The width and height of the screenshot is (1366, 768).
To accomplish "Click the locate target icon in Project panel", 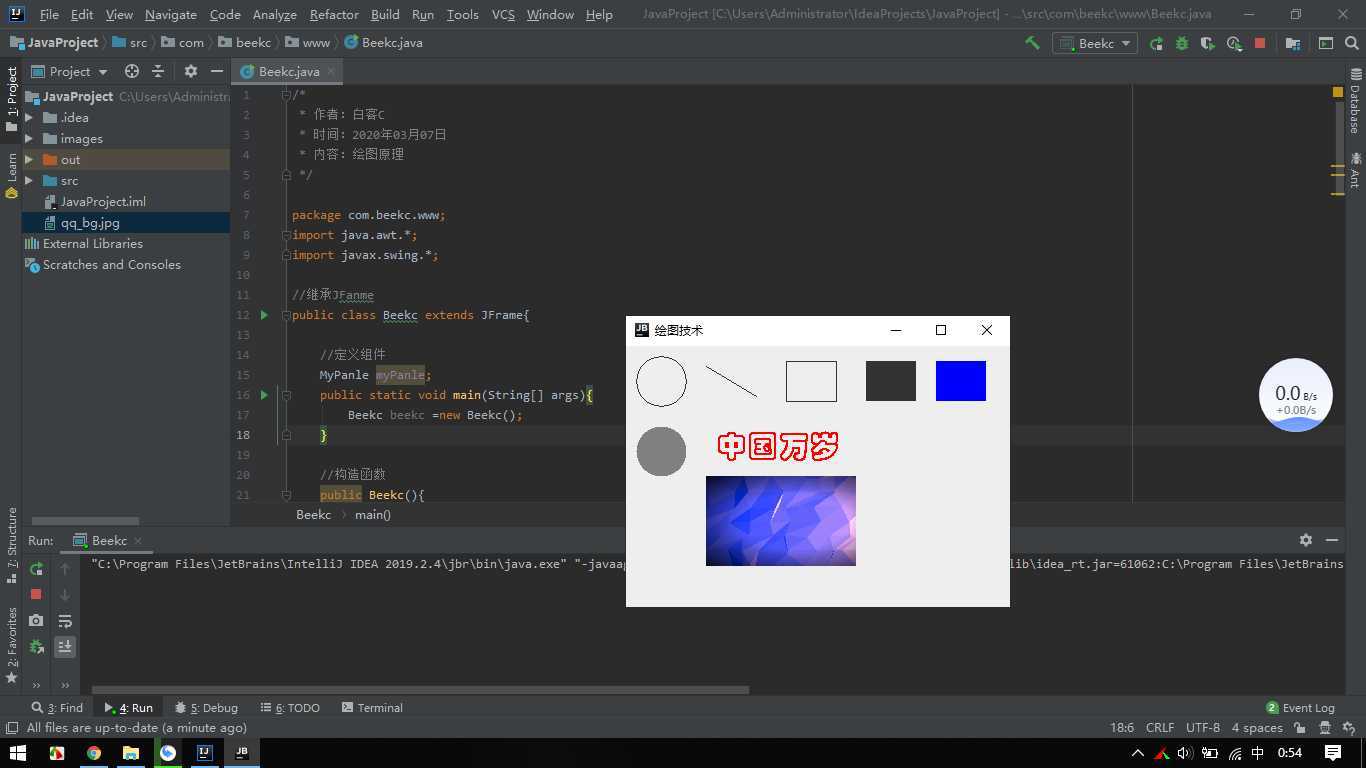I will tap(132, 71).
